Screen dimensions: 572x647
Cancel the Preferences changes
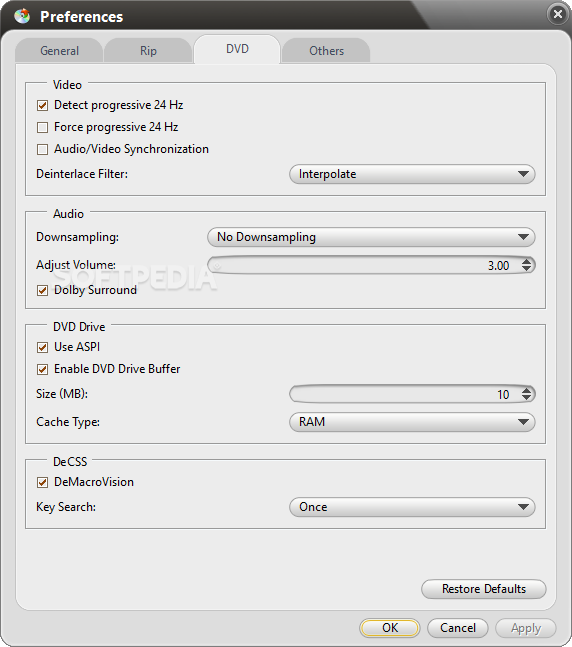pyautogui.click(x=458, y=628)
